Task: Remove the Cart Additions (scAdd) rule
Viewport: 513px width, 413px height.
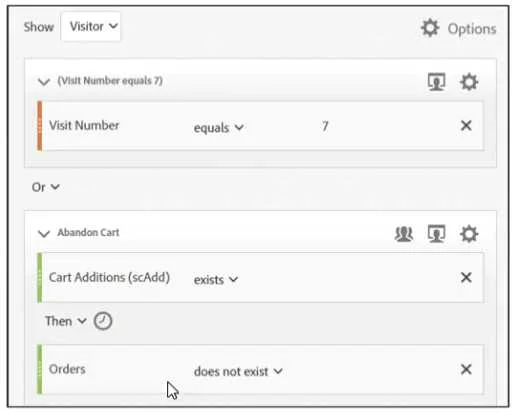Action: pyautogui.click(x=466, y=277)
